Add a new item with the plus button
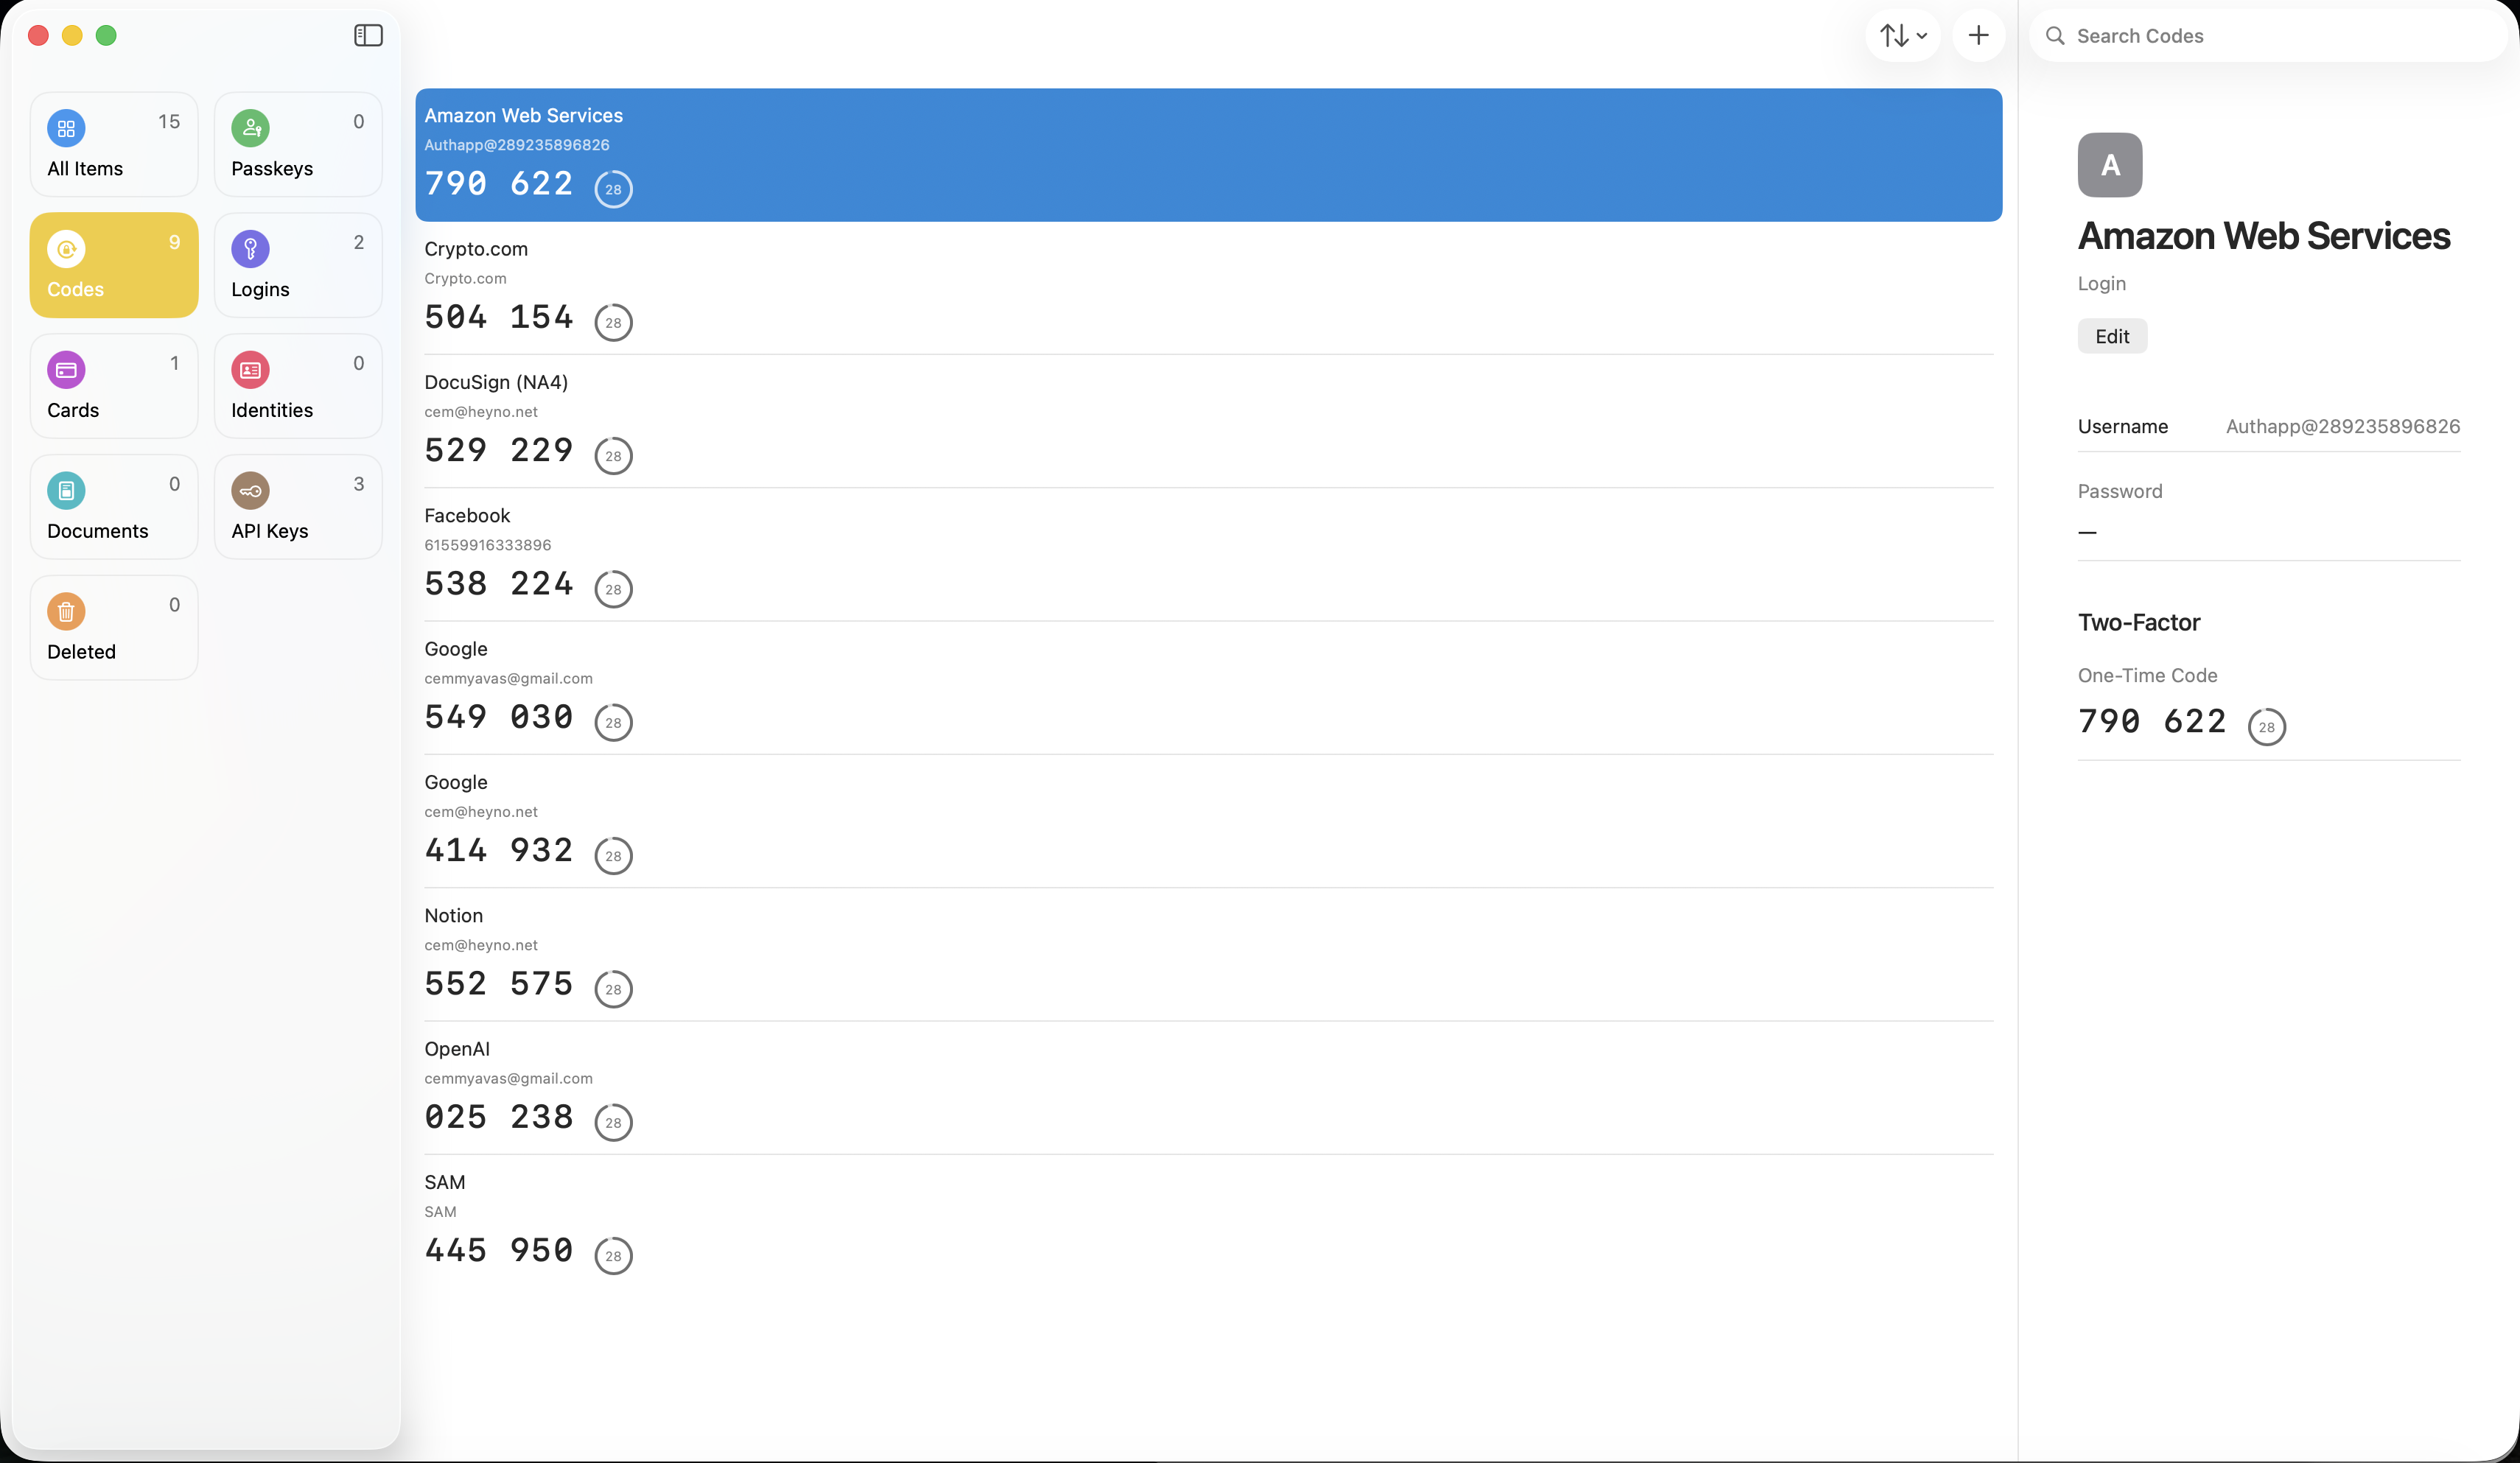Viewport: 2520px width, 1463px height. coord(1978,36)
